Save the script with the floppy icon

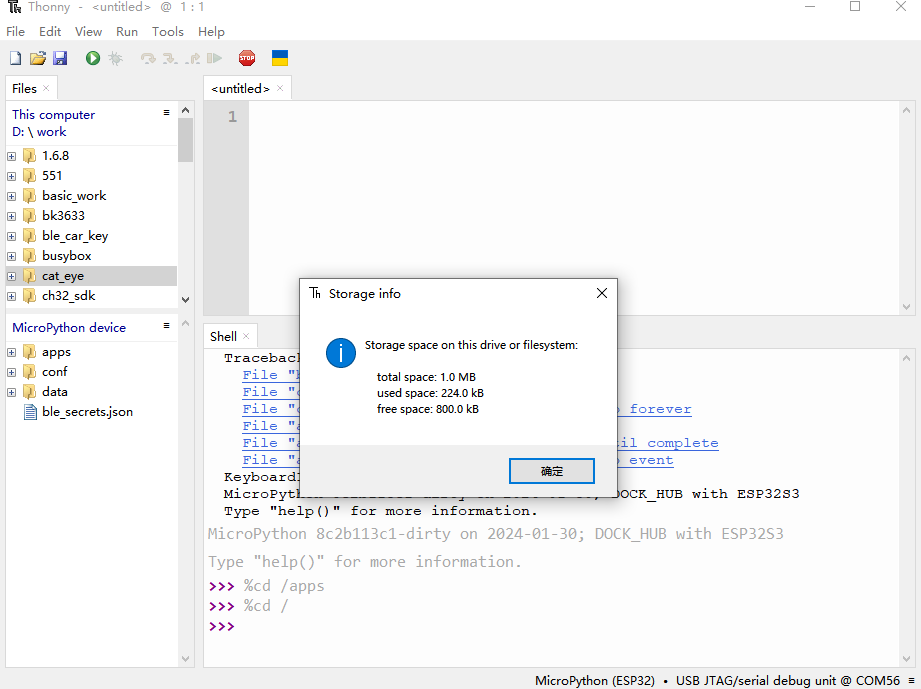coord(60,59)
